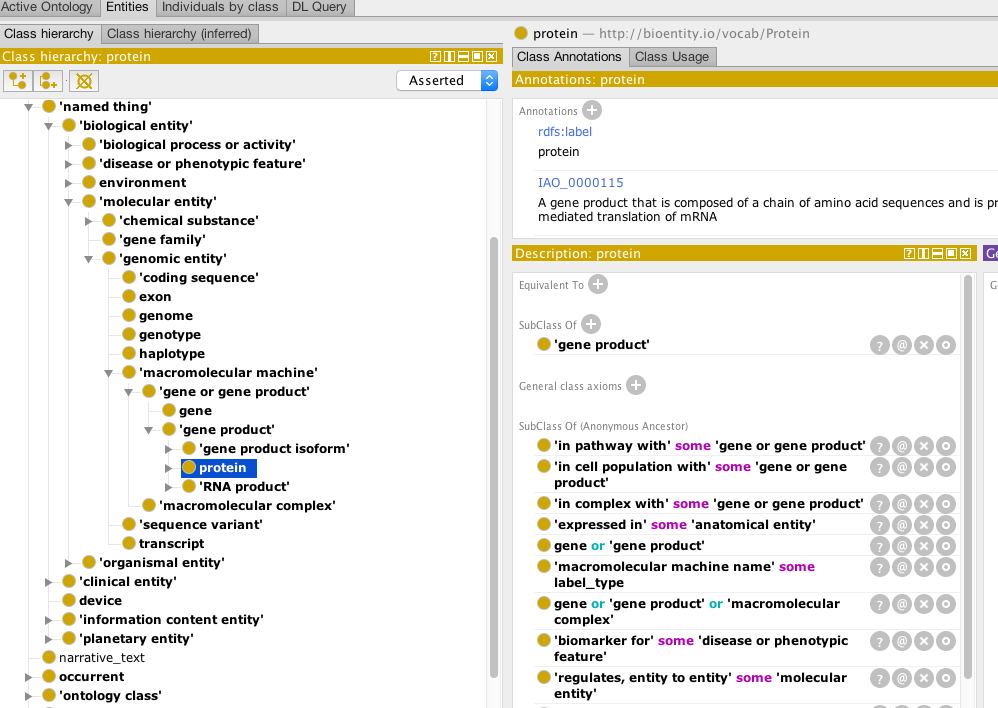The height and width of the screenshot is (708, 998).
Task: Annotate the 'expressed in' anatomical entity axiom
Action: 902,525
